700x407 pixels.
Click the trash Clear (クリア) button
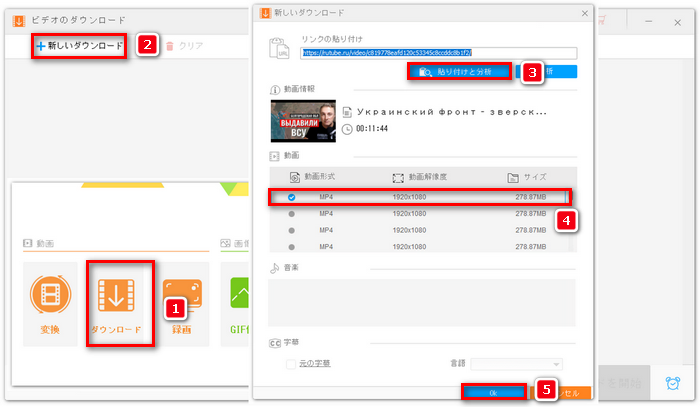click(x=184, y=46)
